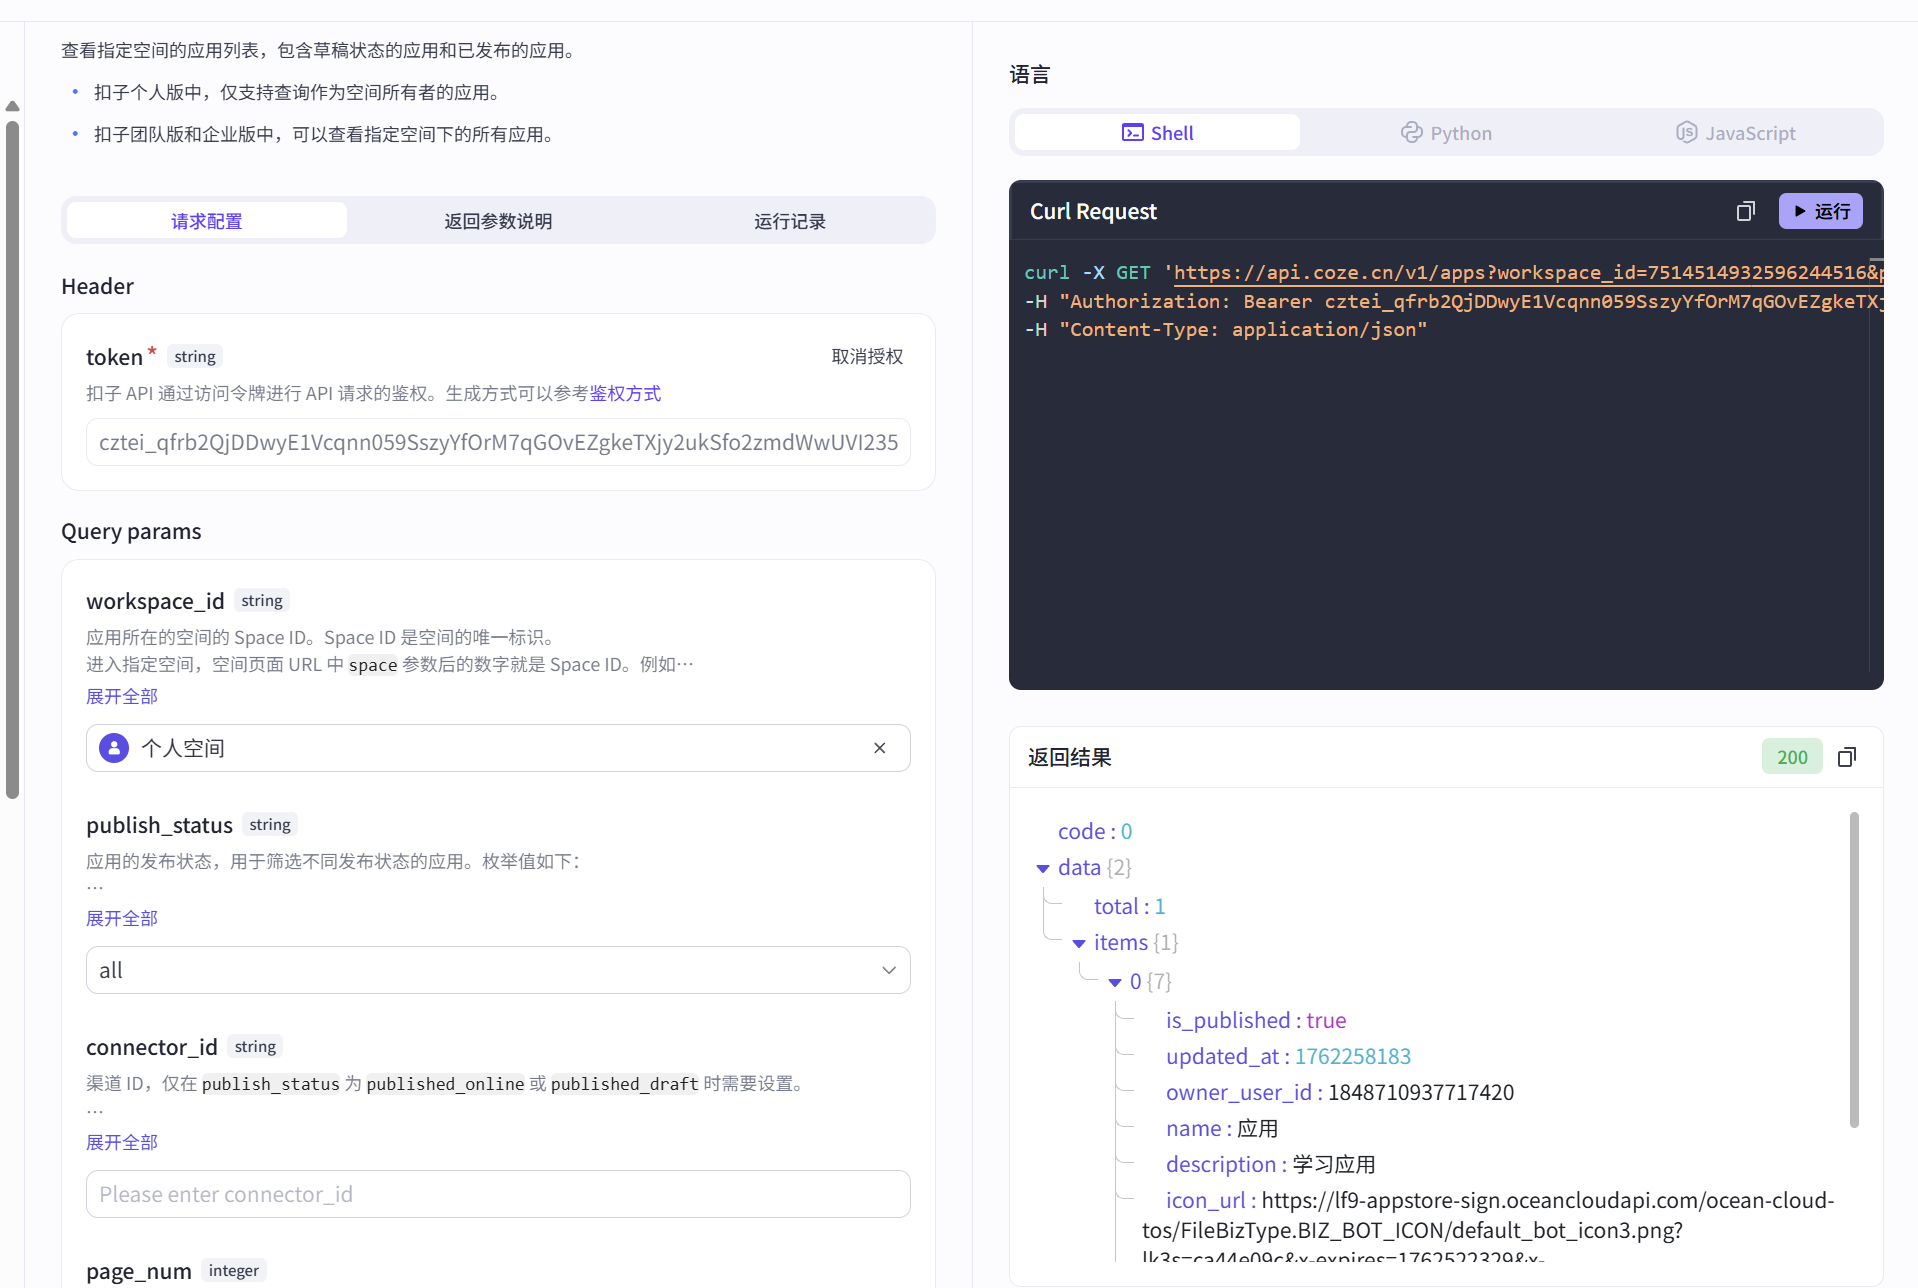Click the Content-Type header code line
Image resolution: width=1918 pixels, height=1288 pixels.
(1226, 329)
